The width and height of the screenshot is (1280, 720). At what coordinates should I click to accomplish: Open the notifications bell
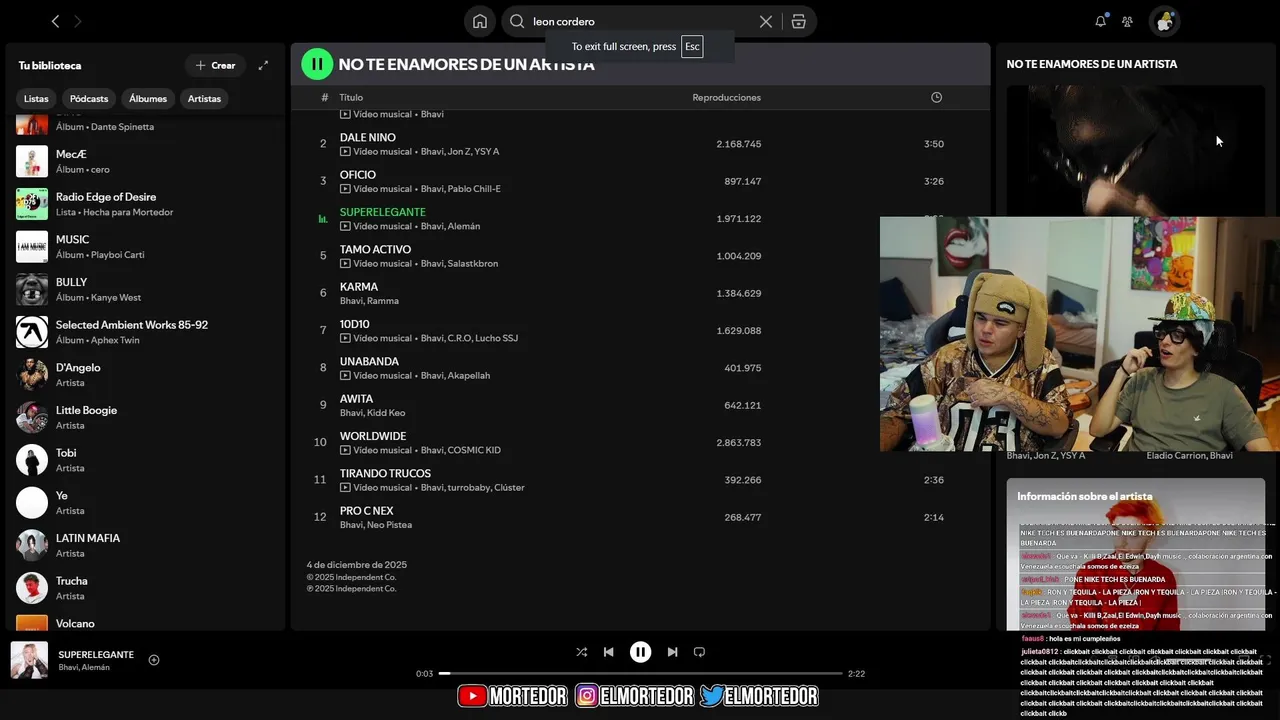tap(1101, 21)
